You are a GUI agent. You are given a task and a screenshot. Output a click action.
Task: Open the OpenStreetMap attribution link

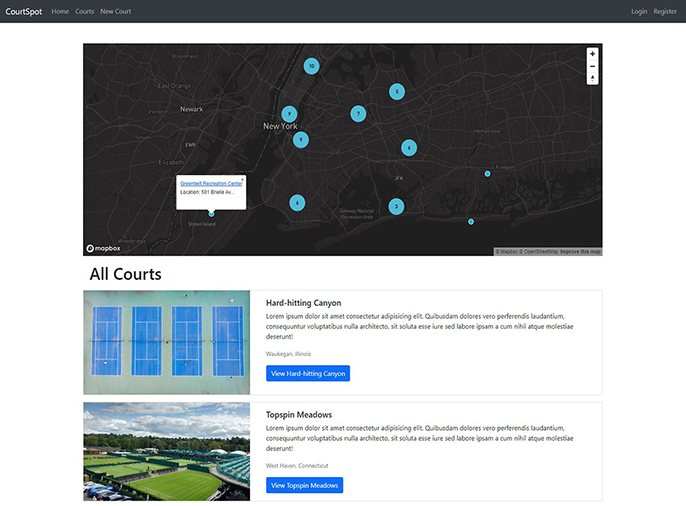[539, 252]
